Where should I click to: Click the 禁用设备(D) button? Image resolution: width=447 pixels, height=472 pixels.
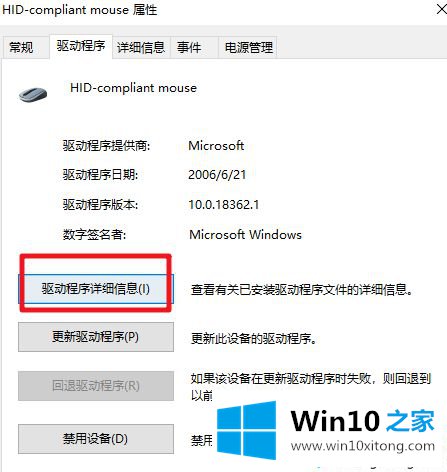(96, 439)
